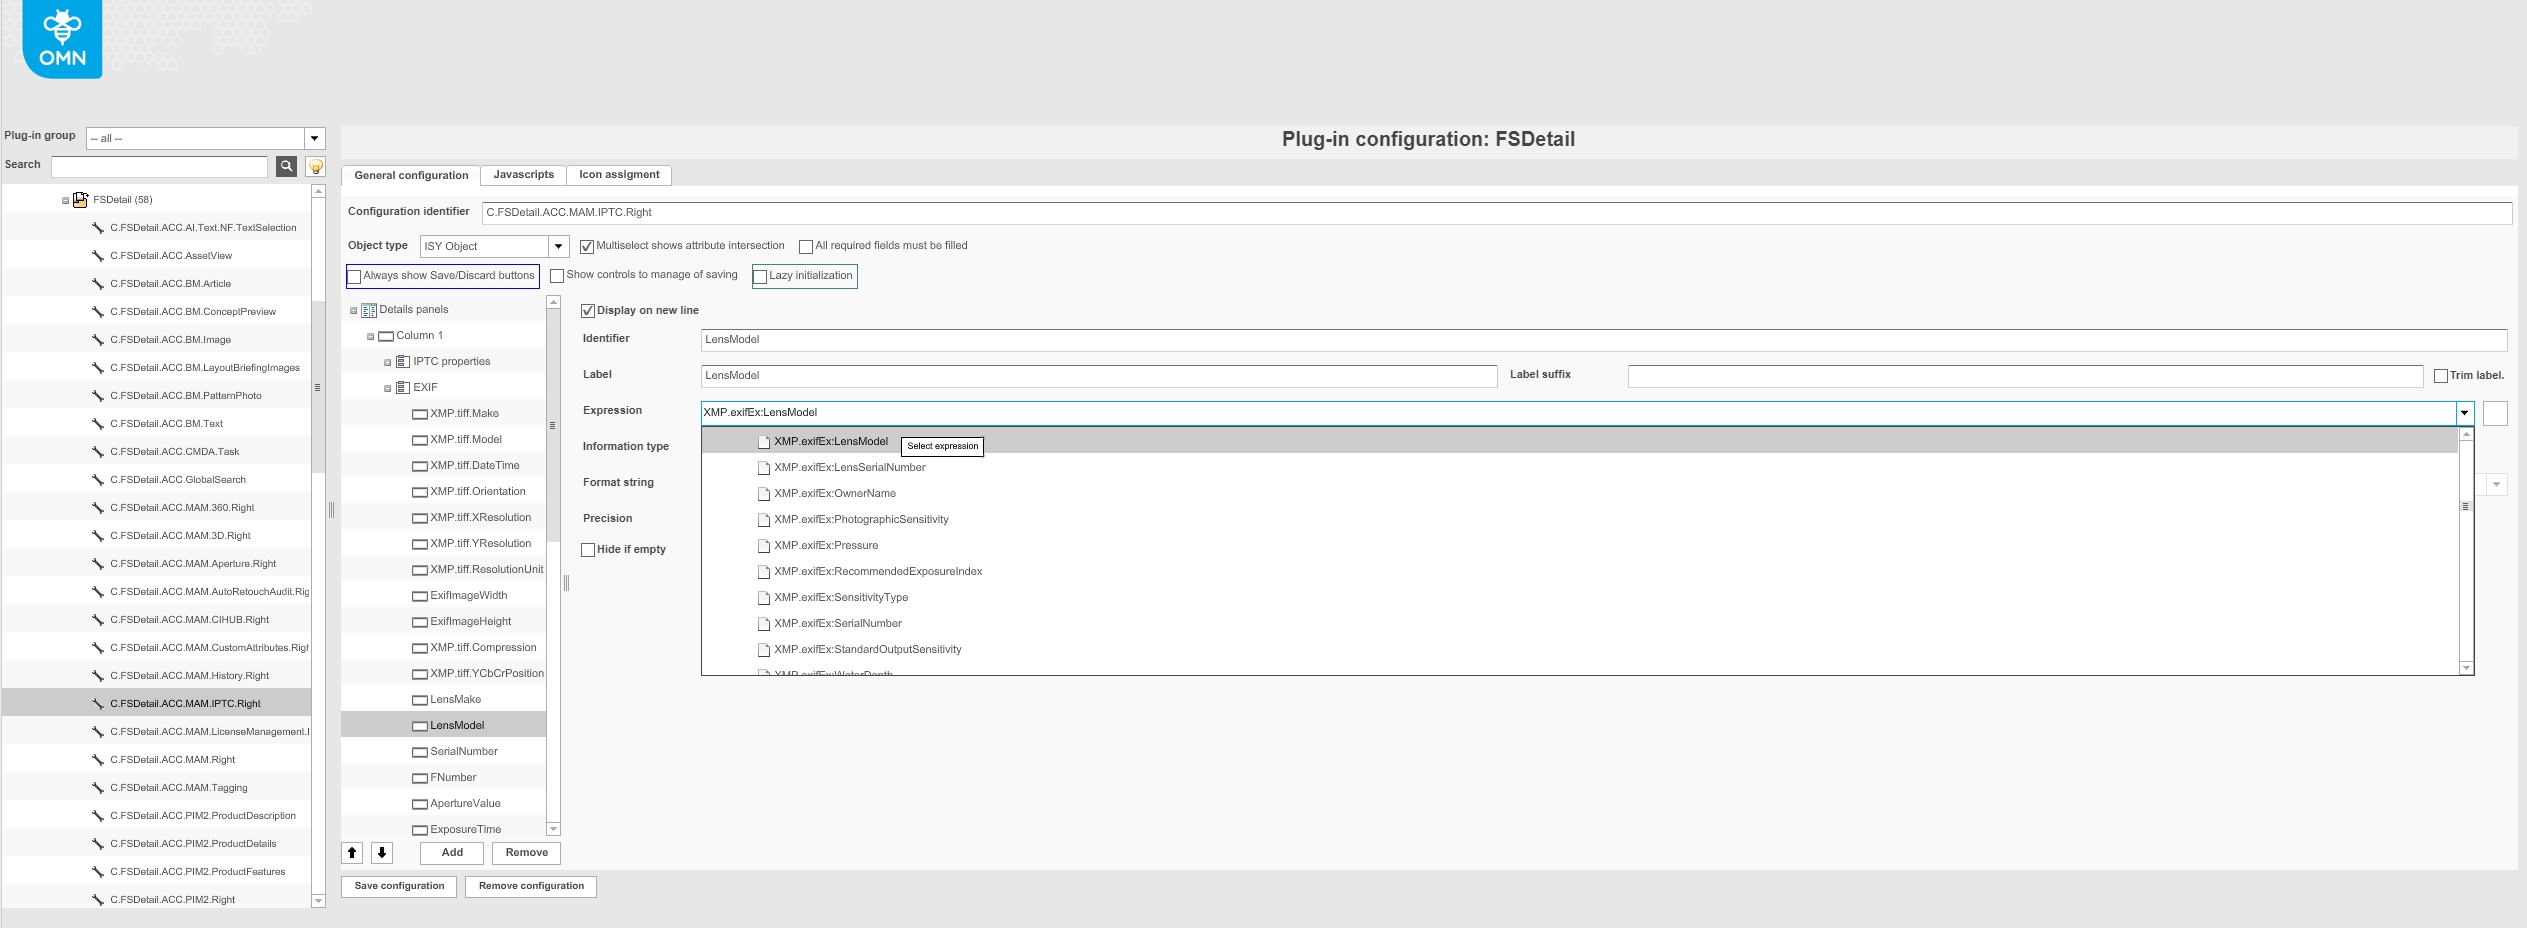Collapse the EXIF node
Image resolution: width=2527 pixels, height=928 pixels.
tap(388, 389)
